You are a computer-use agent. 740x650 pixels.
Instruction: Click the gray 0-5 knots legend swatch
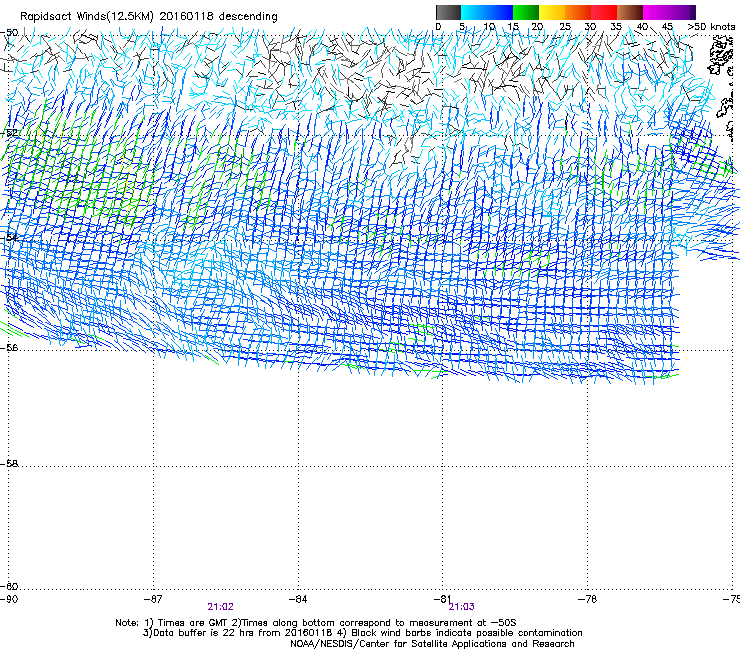click(448, 12)
